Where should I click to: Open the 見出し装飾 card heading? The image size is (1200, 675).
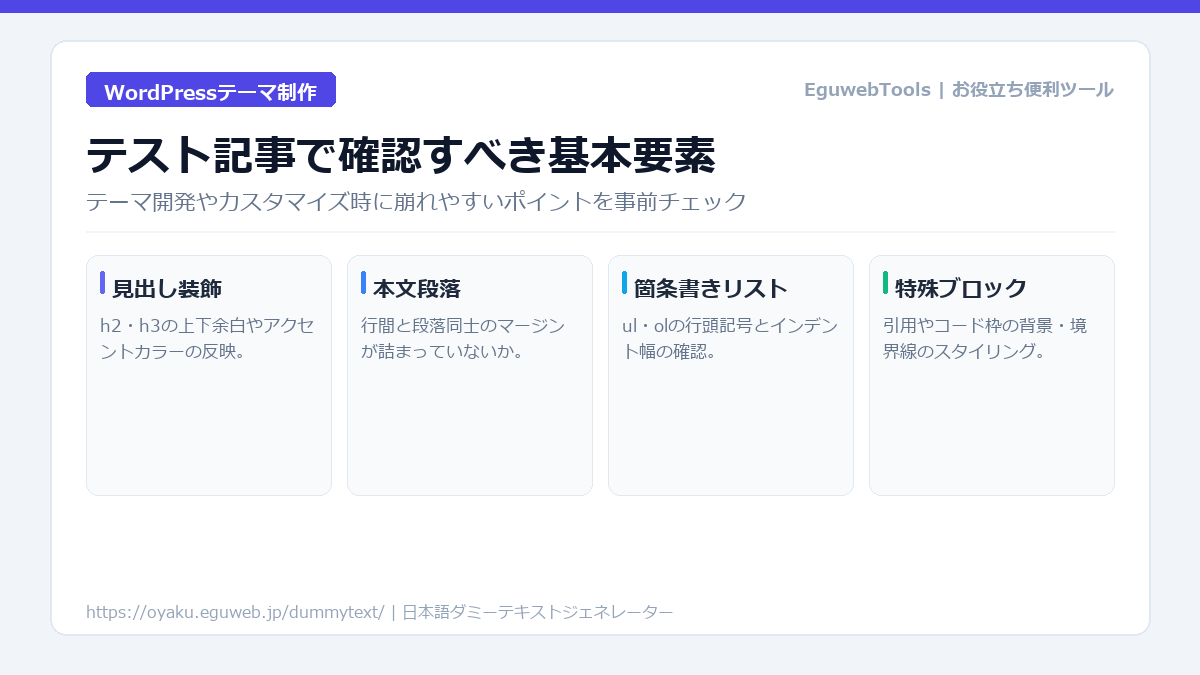click(x=167, y=289)
